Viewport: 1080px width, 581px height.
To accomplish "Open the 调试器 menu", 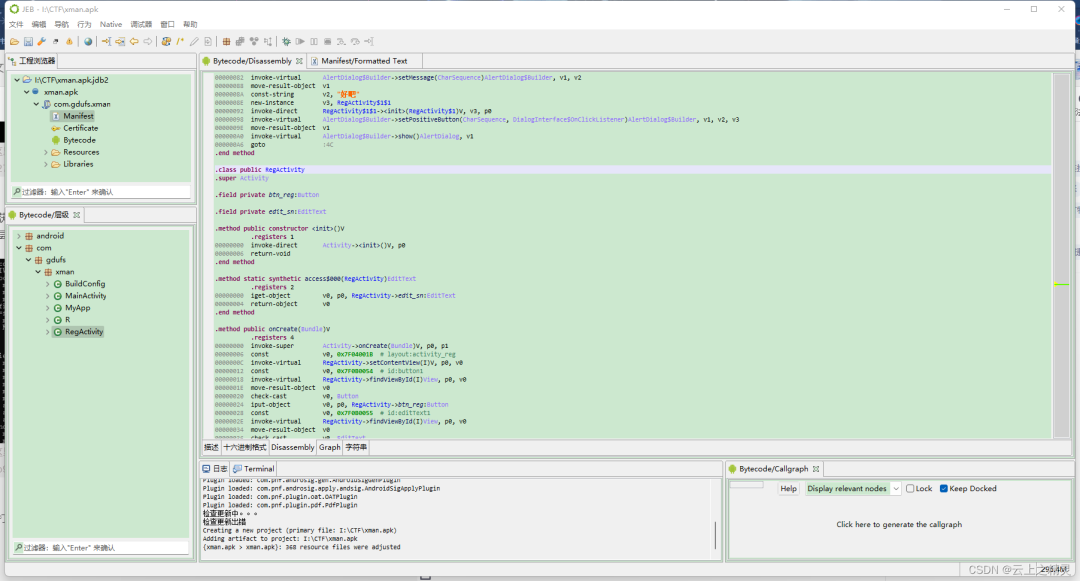I will coord(141,24).
